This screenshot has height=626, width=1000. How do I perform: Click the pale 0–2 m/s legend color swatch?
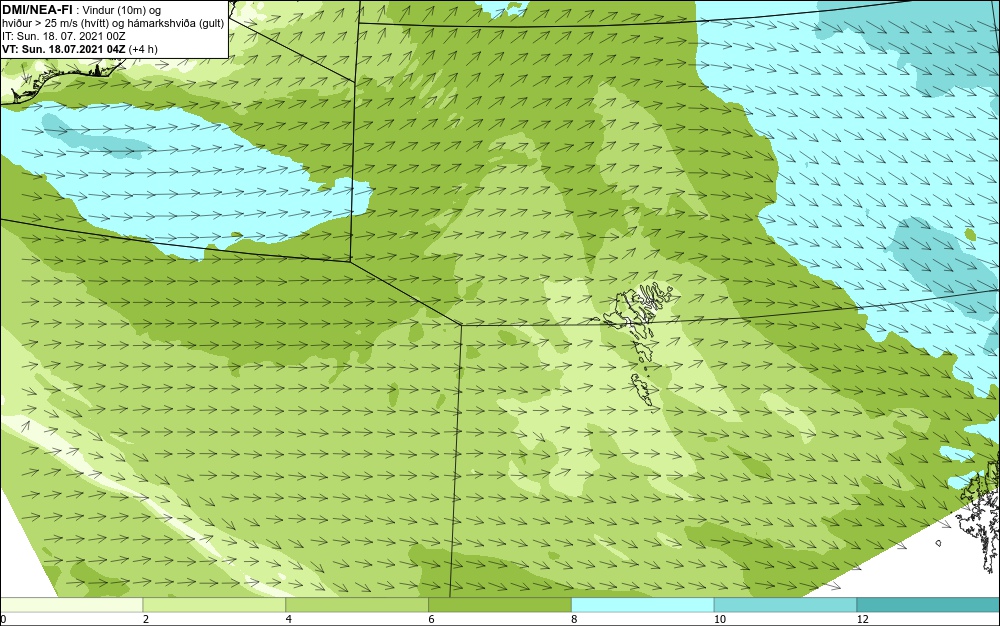71,605
